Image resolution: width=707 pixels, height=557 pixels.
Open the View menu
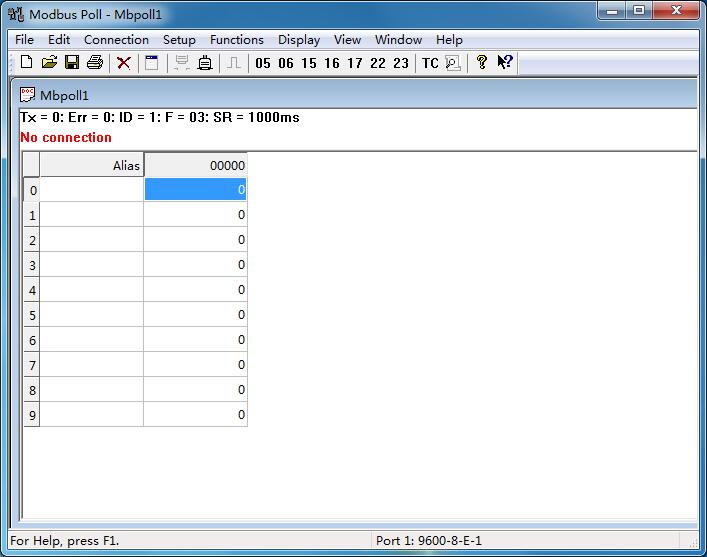pos(347,40)
